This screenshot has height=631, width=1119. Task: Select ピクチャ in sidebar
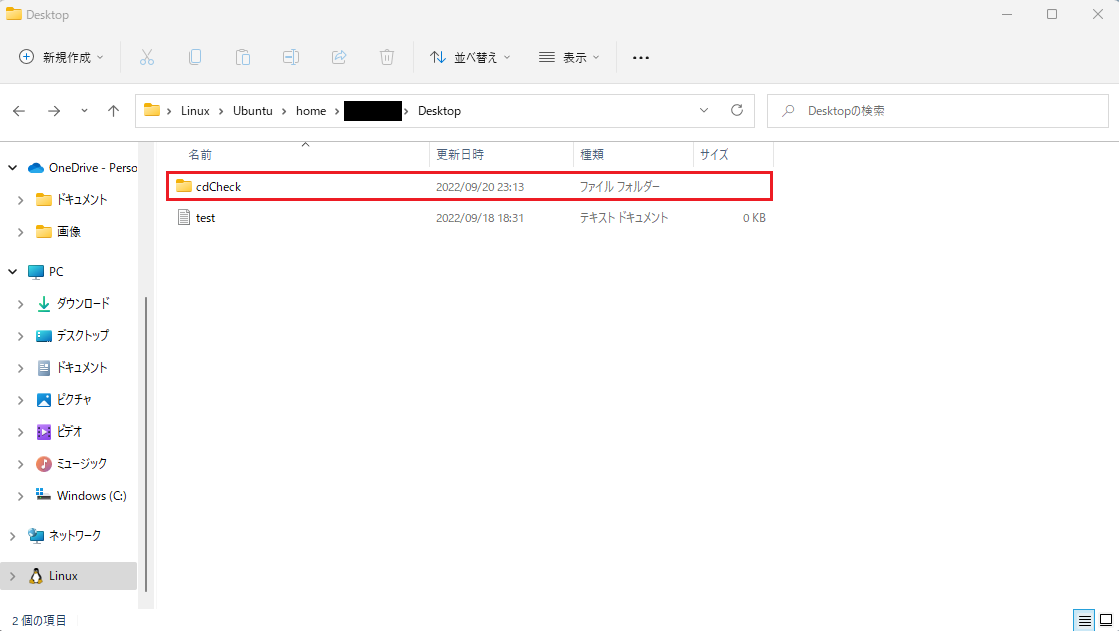tap(64, 400)
